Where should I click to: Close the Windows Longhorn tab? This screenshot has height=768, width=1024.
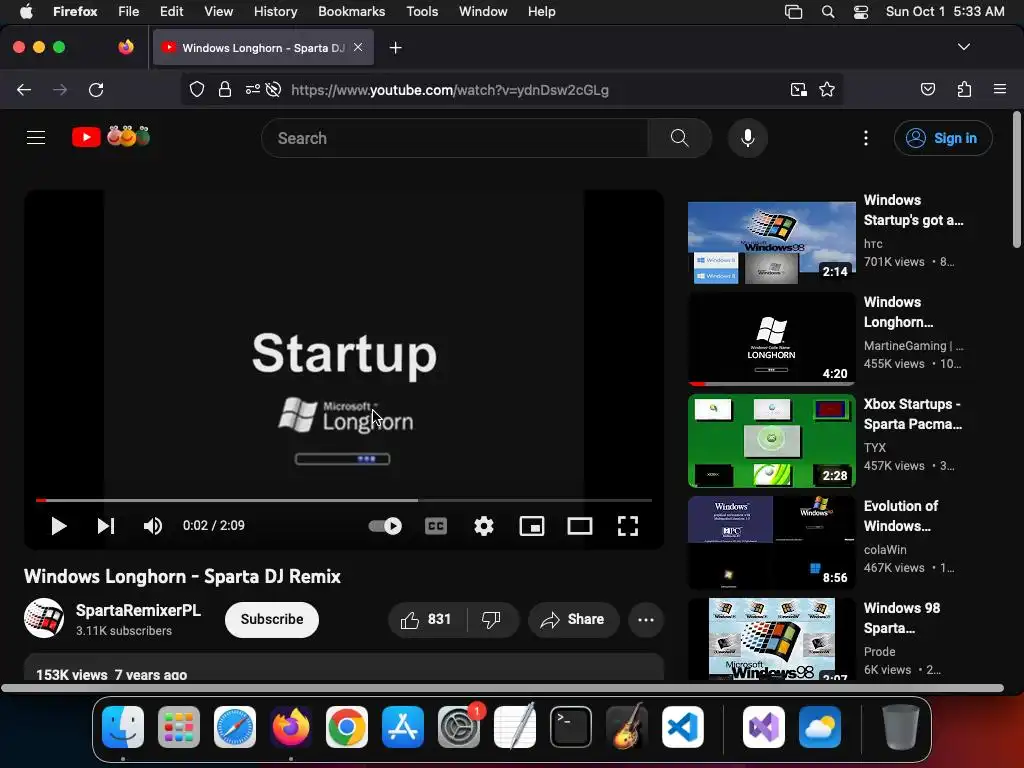tap(358, 48)
